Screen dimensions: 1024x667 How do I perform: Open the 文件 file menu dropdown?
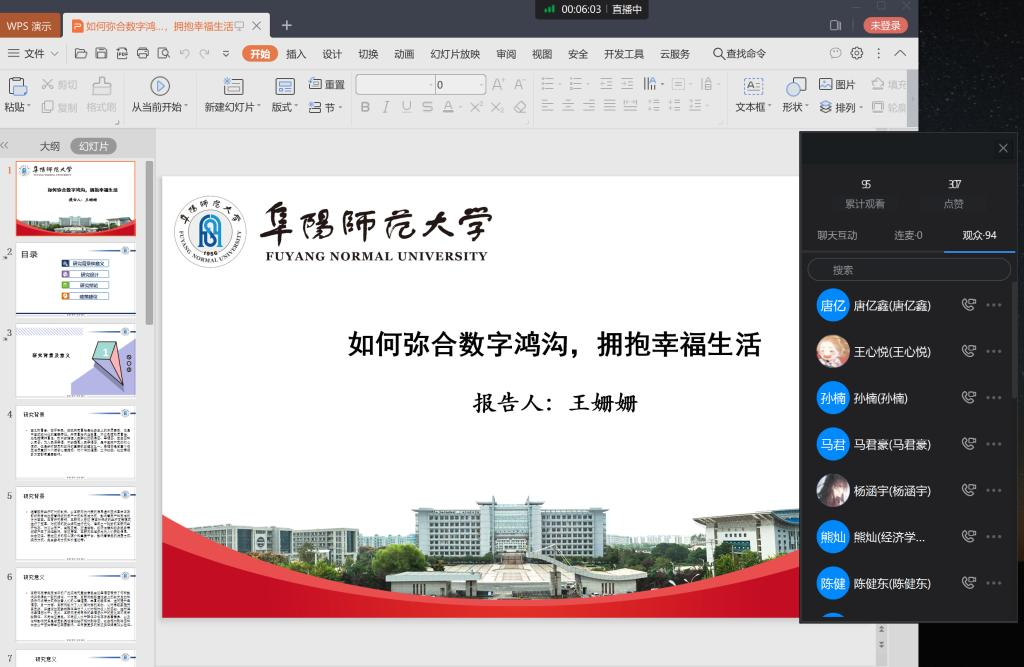click(34, 54)
